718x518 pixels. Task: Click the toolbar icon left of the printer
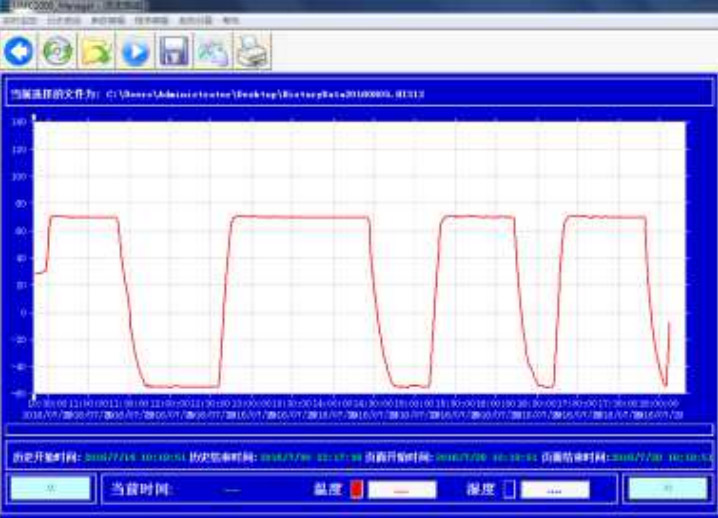[x=212, y=49]
